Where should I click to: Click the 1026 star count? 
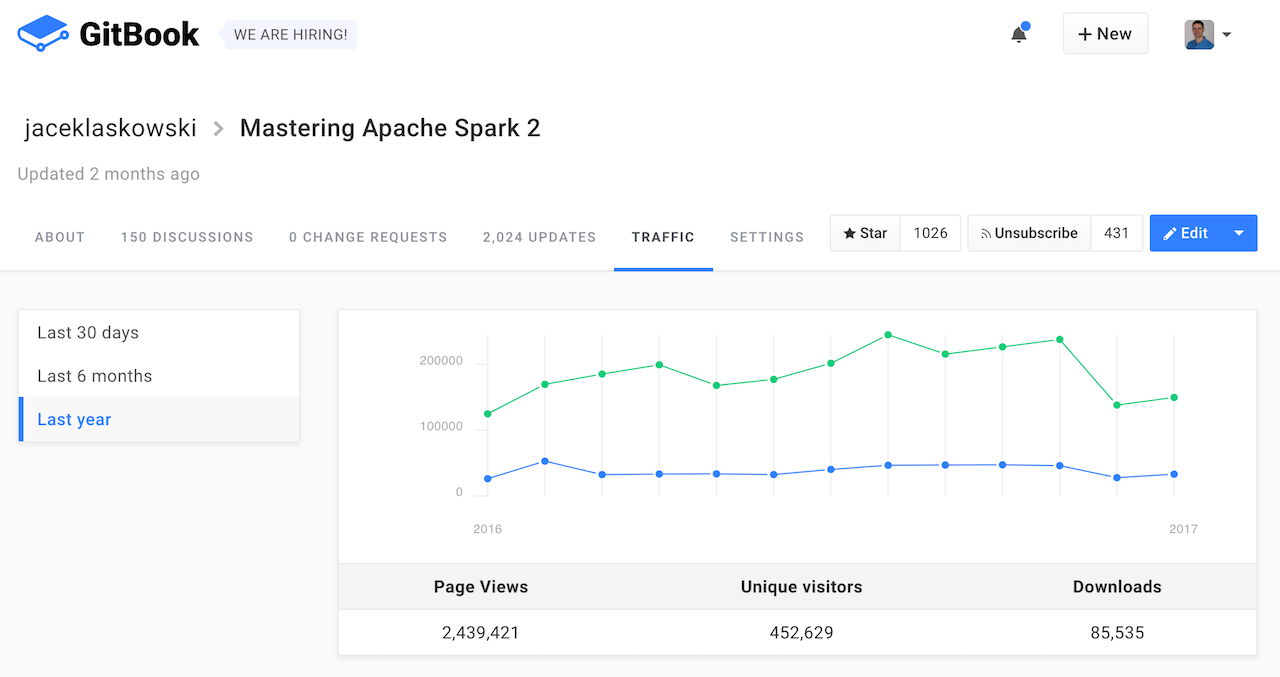pyautogui.click(x=930, y=233)
